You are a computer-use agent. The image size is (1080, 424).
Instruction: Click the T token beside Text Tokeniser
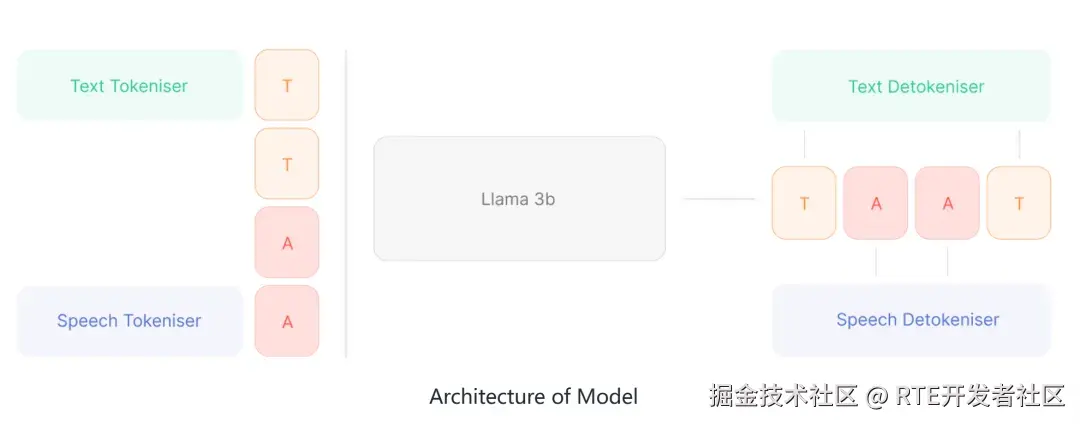tap(287, 86)
